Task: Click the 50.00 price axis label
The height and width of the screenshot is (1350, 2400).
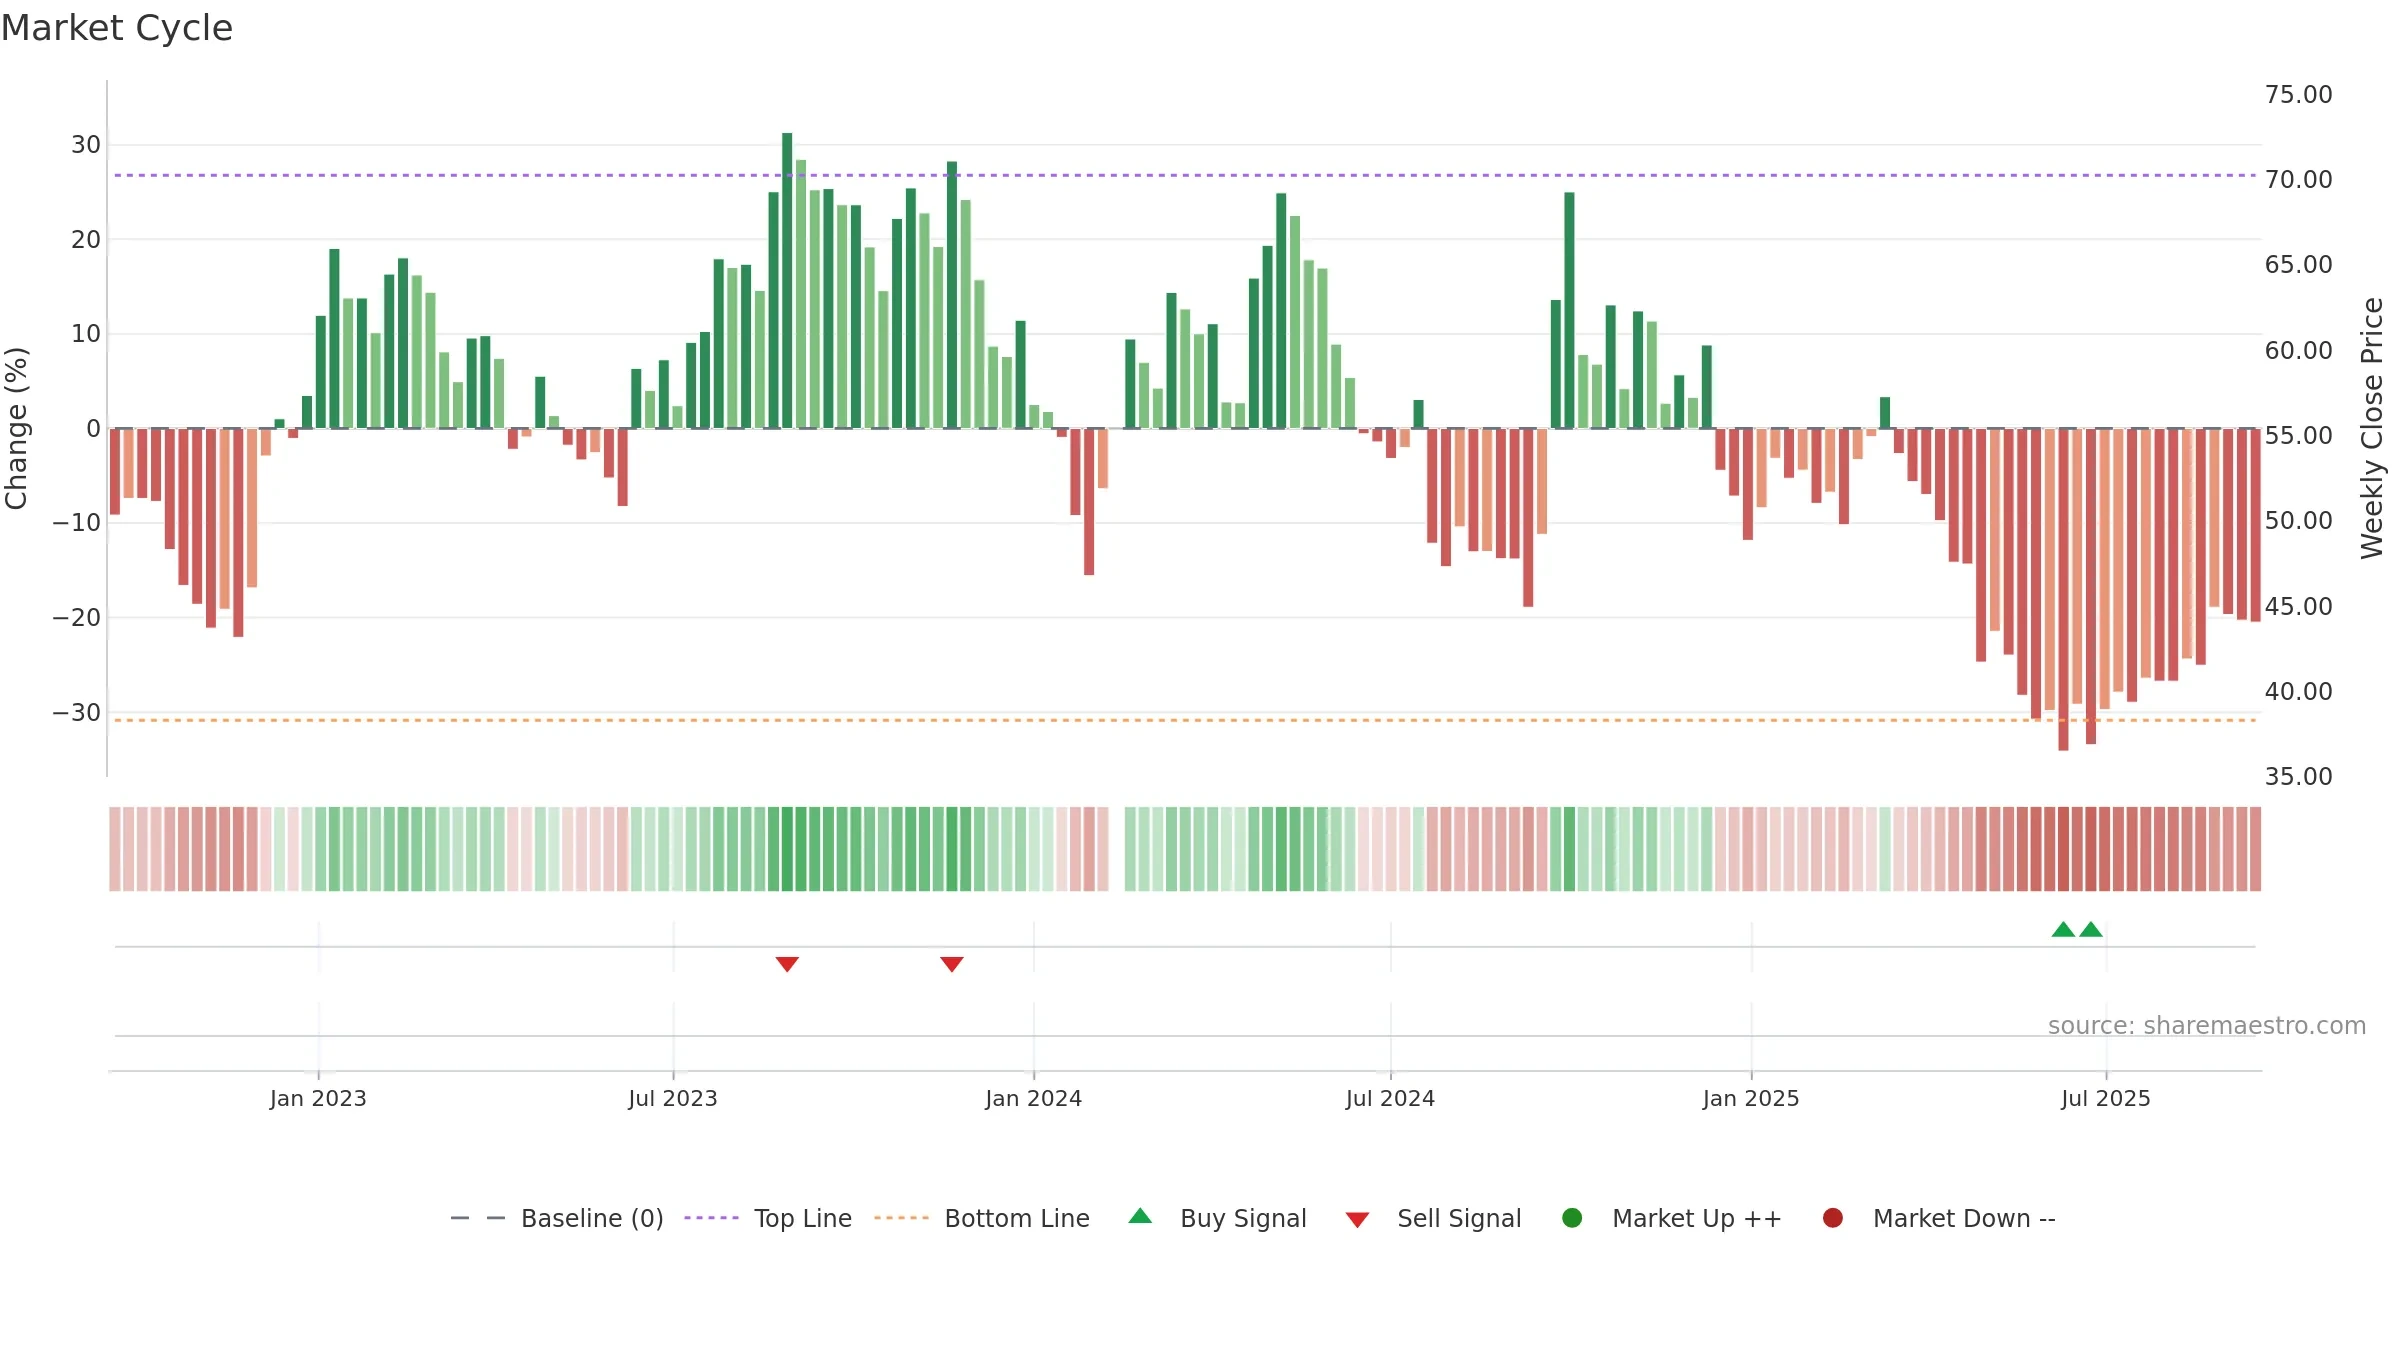Action: pos(2298,520)
